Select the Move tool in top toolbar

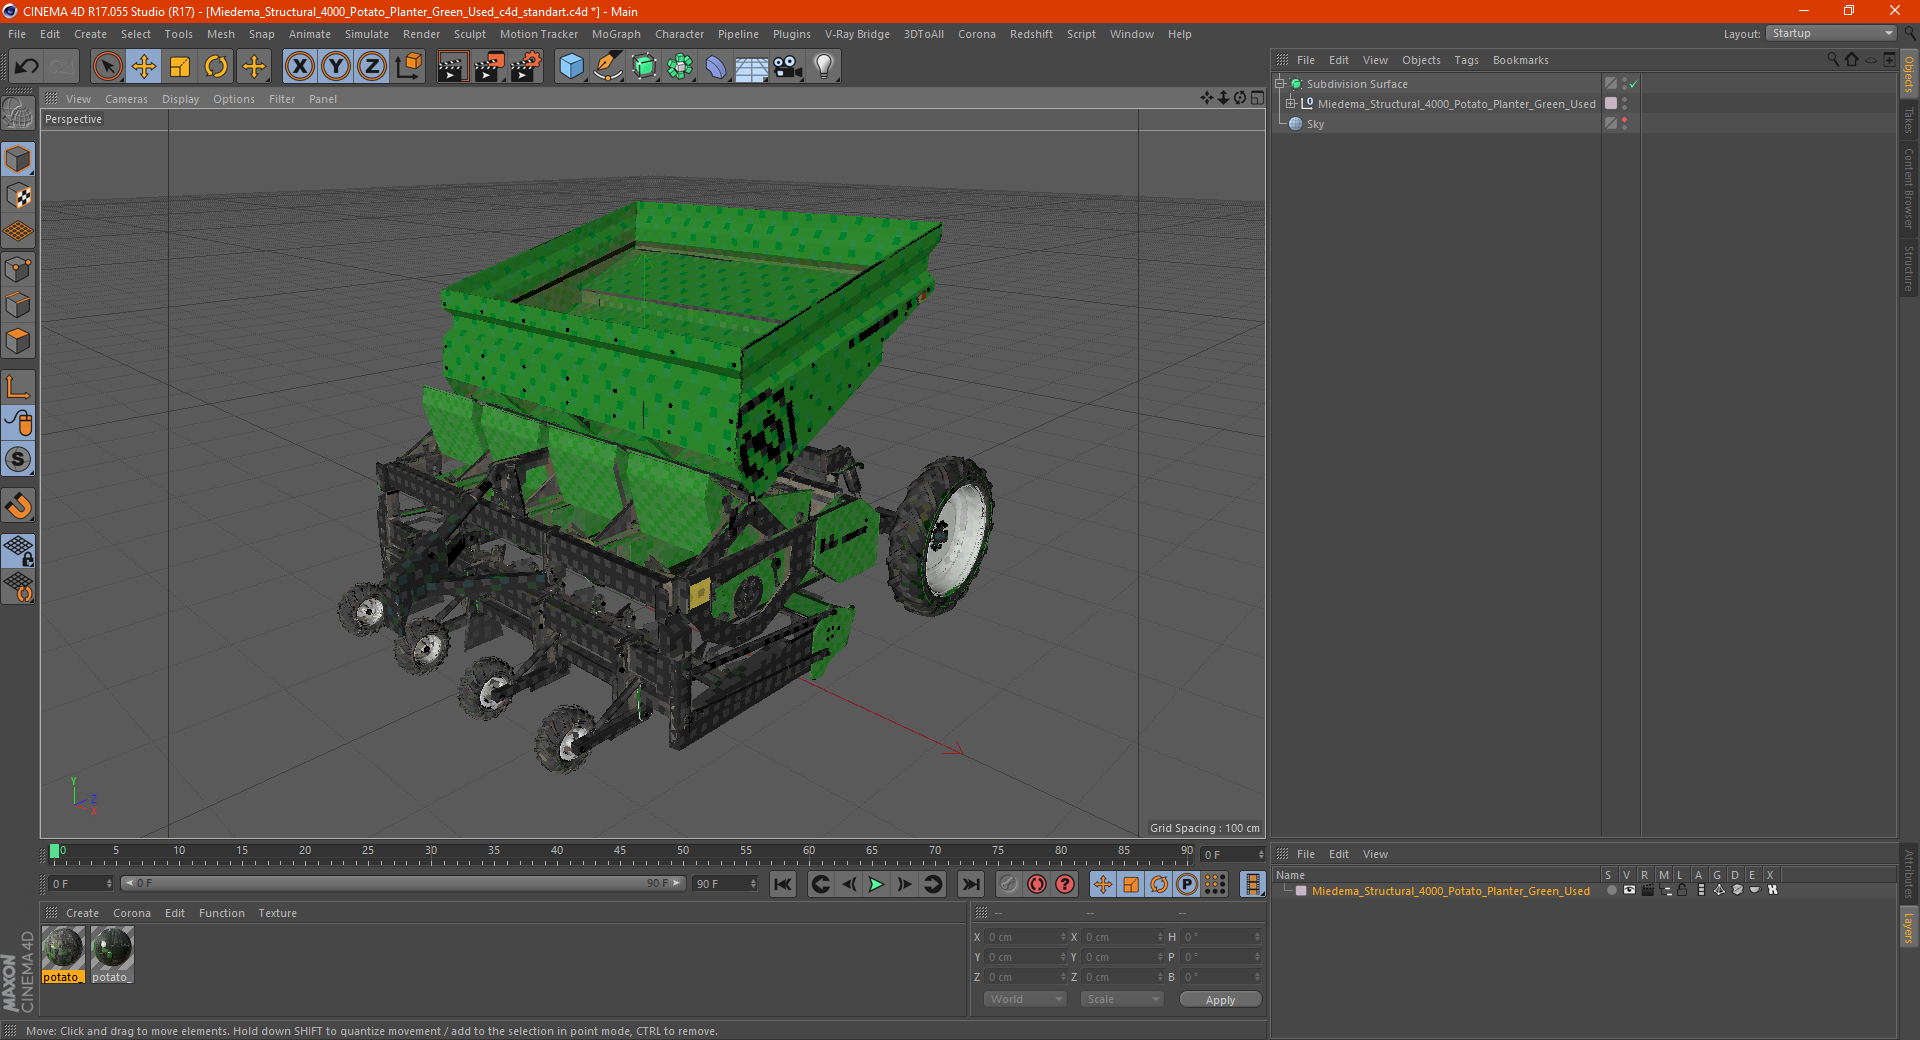click(x=144, y=67)
